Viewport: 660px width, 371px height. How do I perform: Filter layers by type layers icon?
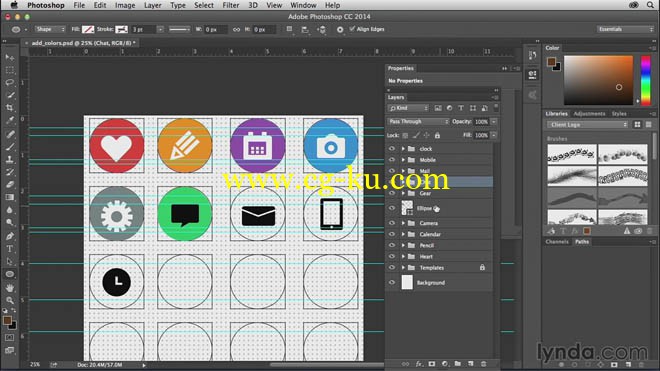pyautogui.click(x=461, y=108)
